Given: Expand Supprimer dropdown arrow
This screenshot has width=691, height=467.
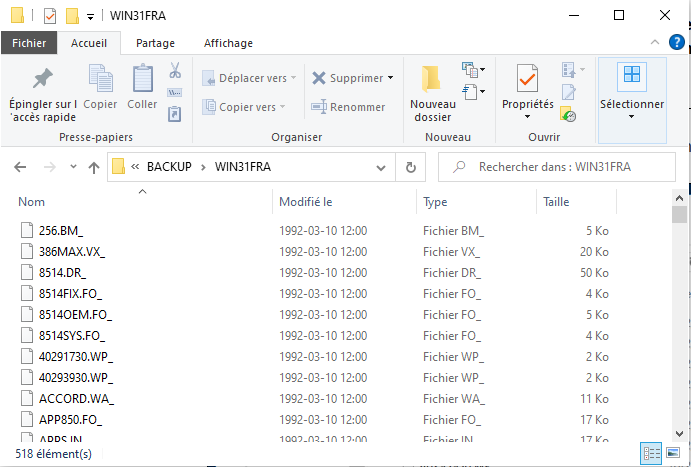Looking at the screenshot, I should pos(390,78).
